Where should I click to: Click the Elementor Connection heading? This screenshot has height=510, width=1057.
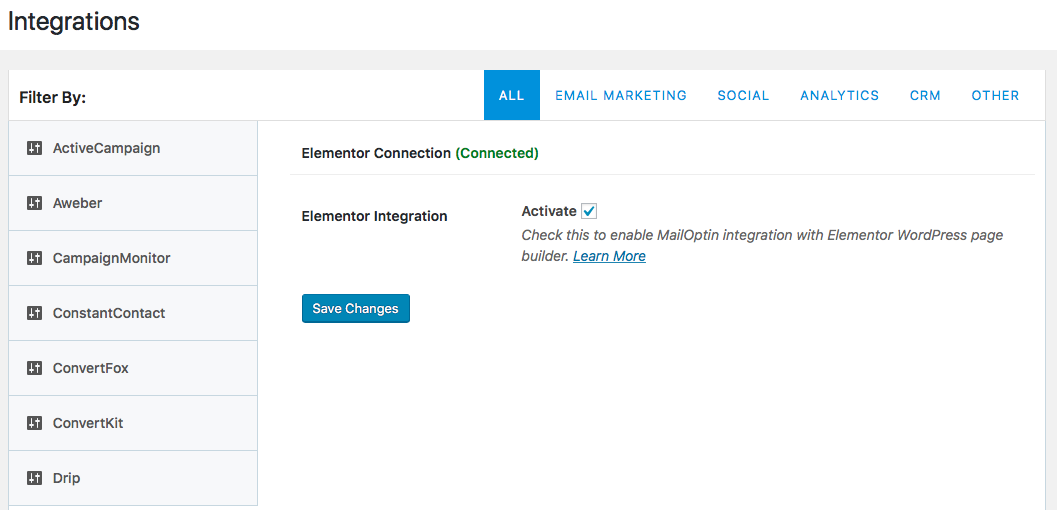tap(376, 153)
